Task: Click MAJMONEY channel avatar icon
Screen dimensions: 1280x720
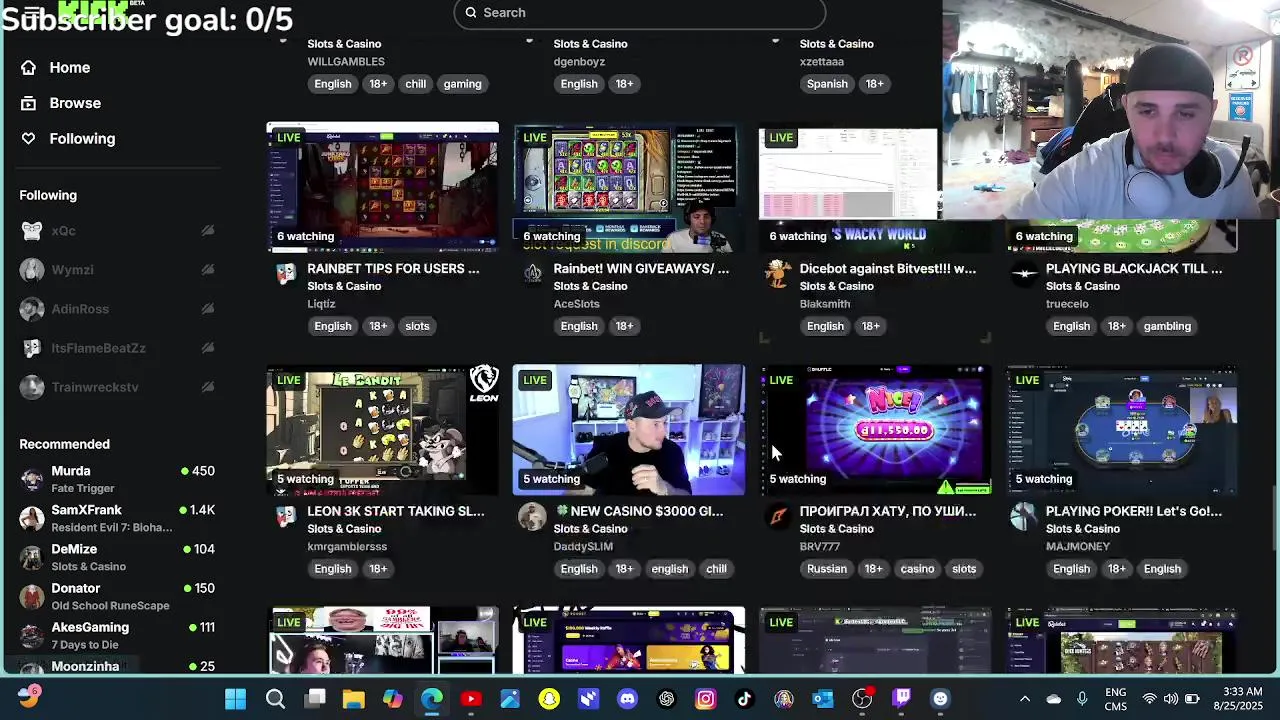Action: (1024, 517)
